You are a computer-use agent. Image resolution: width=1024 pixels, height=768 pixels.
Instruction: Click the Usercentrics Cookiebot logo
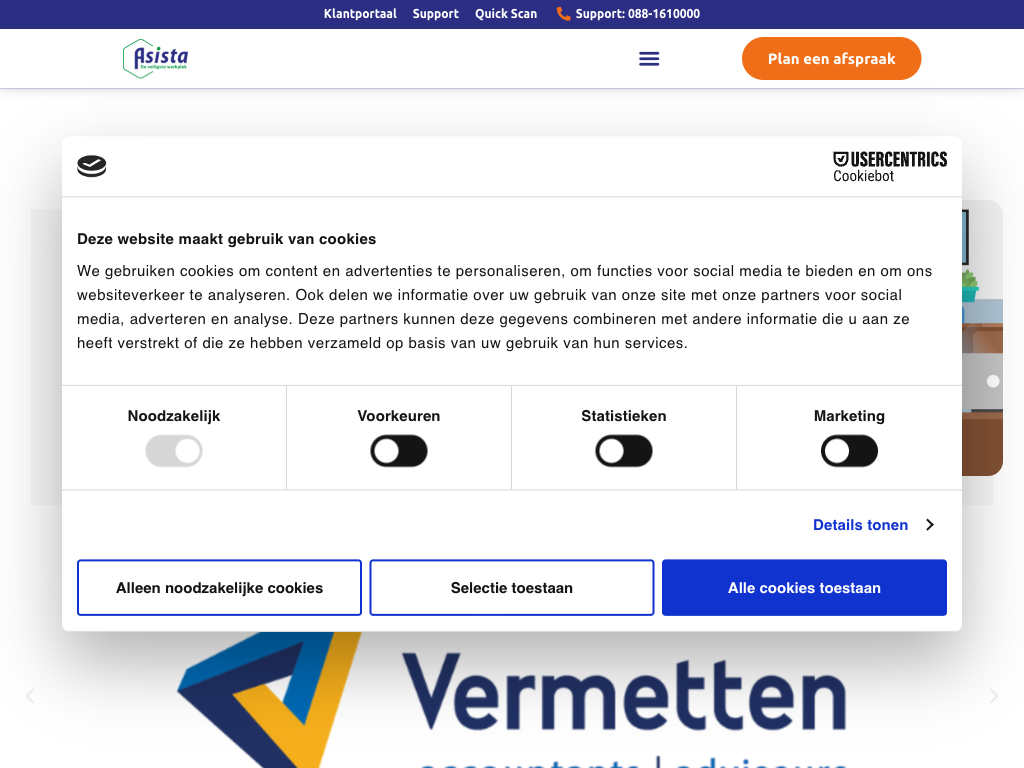889,166
